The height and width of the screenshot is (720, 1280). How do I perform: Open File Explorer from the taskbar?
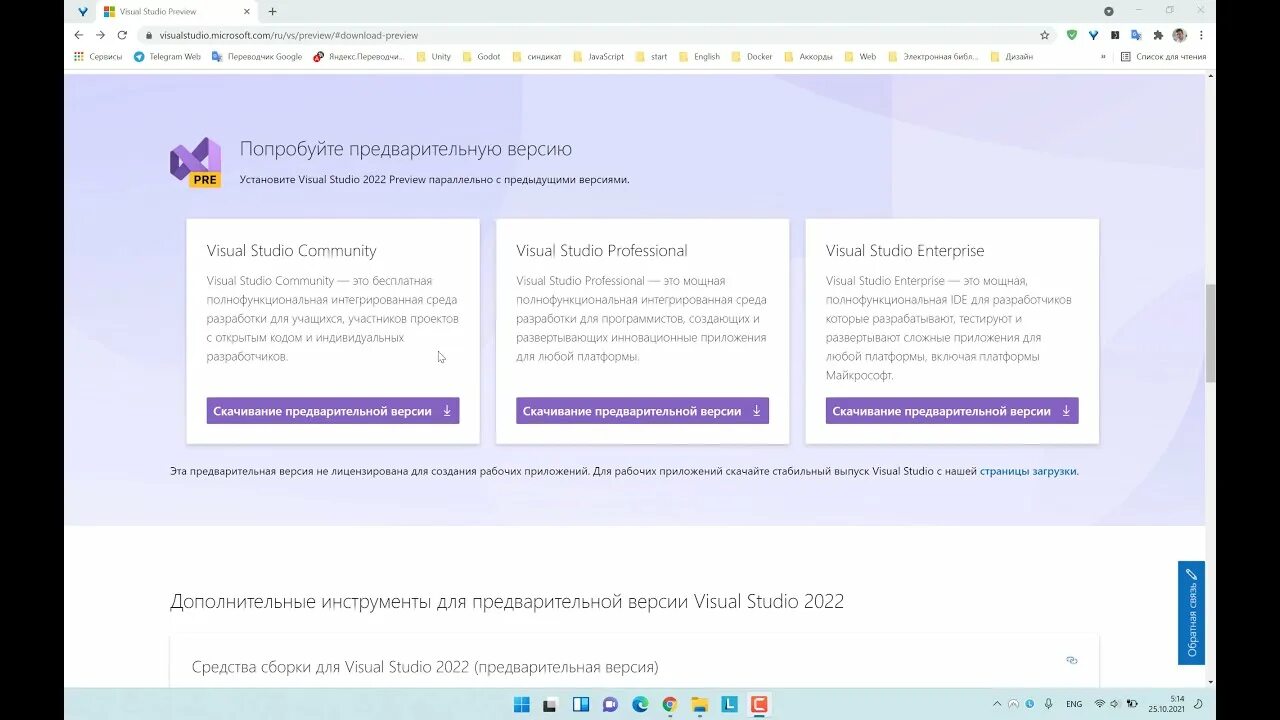700,704
